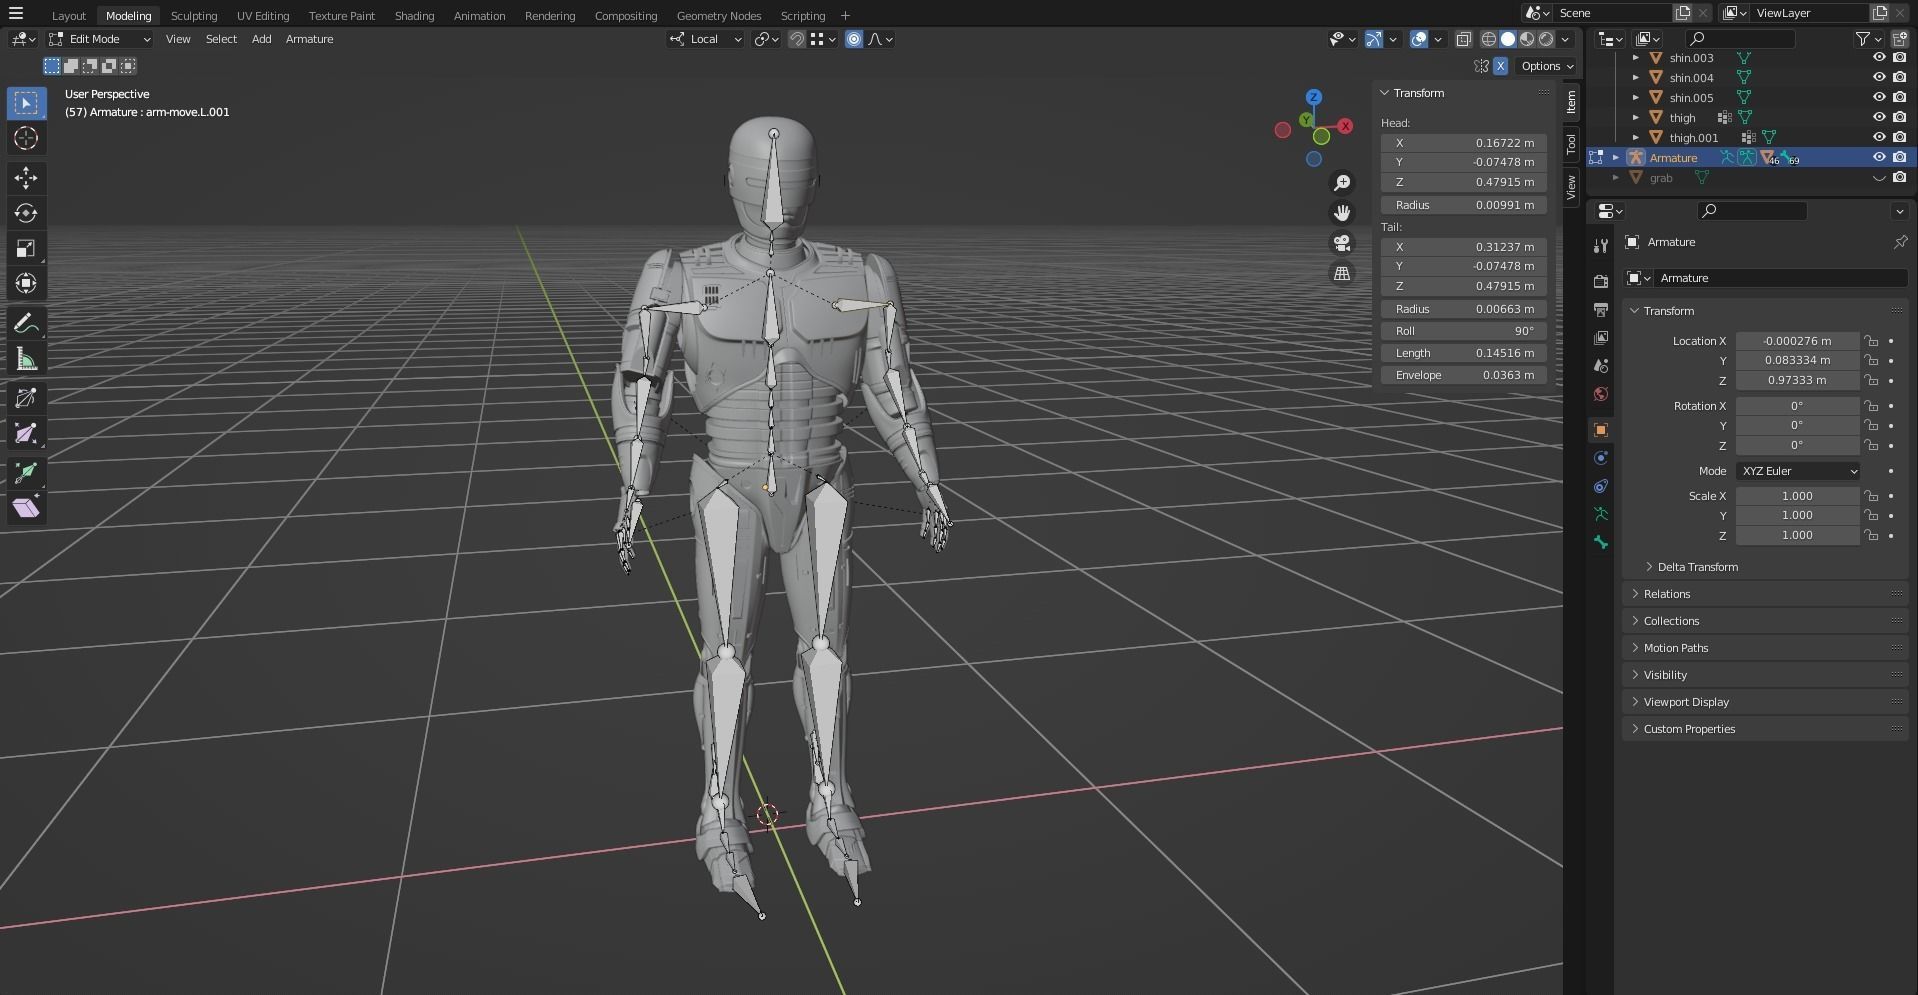The height and width of the screenshot is (995, 1918).
Task: Select the Shear tool
Action: [26, 507]
